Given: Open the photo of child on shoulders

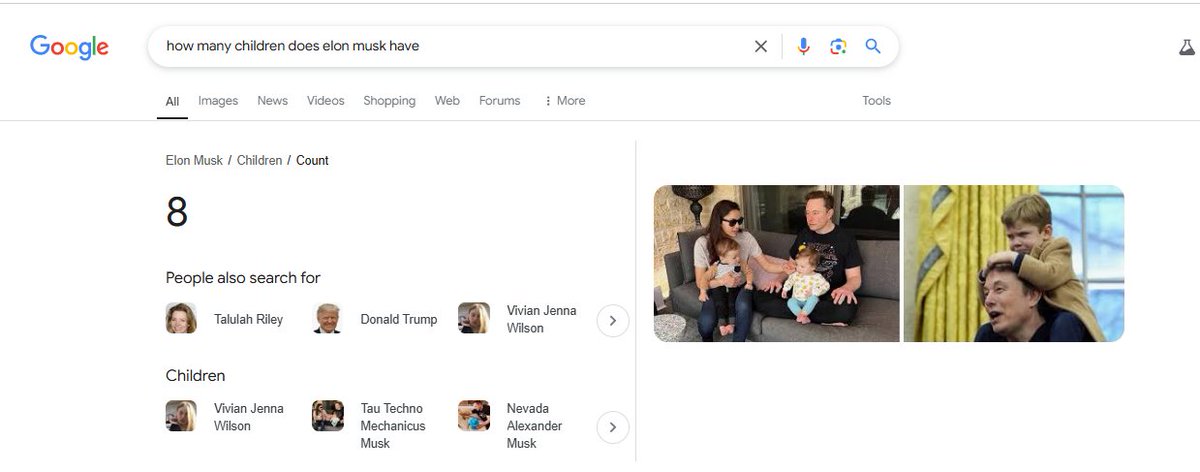Looking at the screenshot, I should click(1014, 264).
